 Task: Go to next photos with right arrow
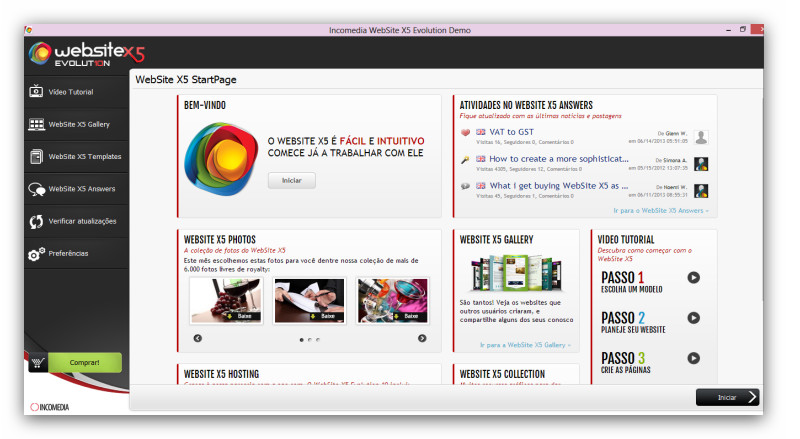tap(422, 338)
